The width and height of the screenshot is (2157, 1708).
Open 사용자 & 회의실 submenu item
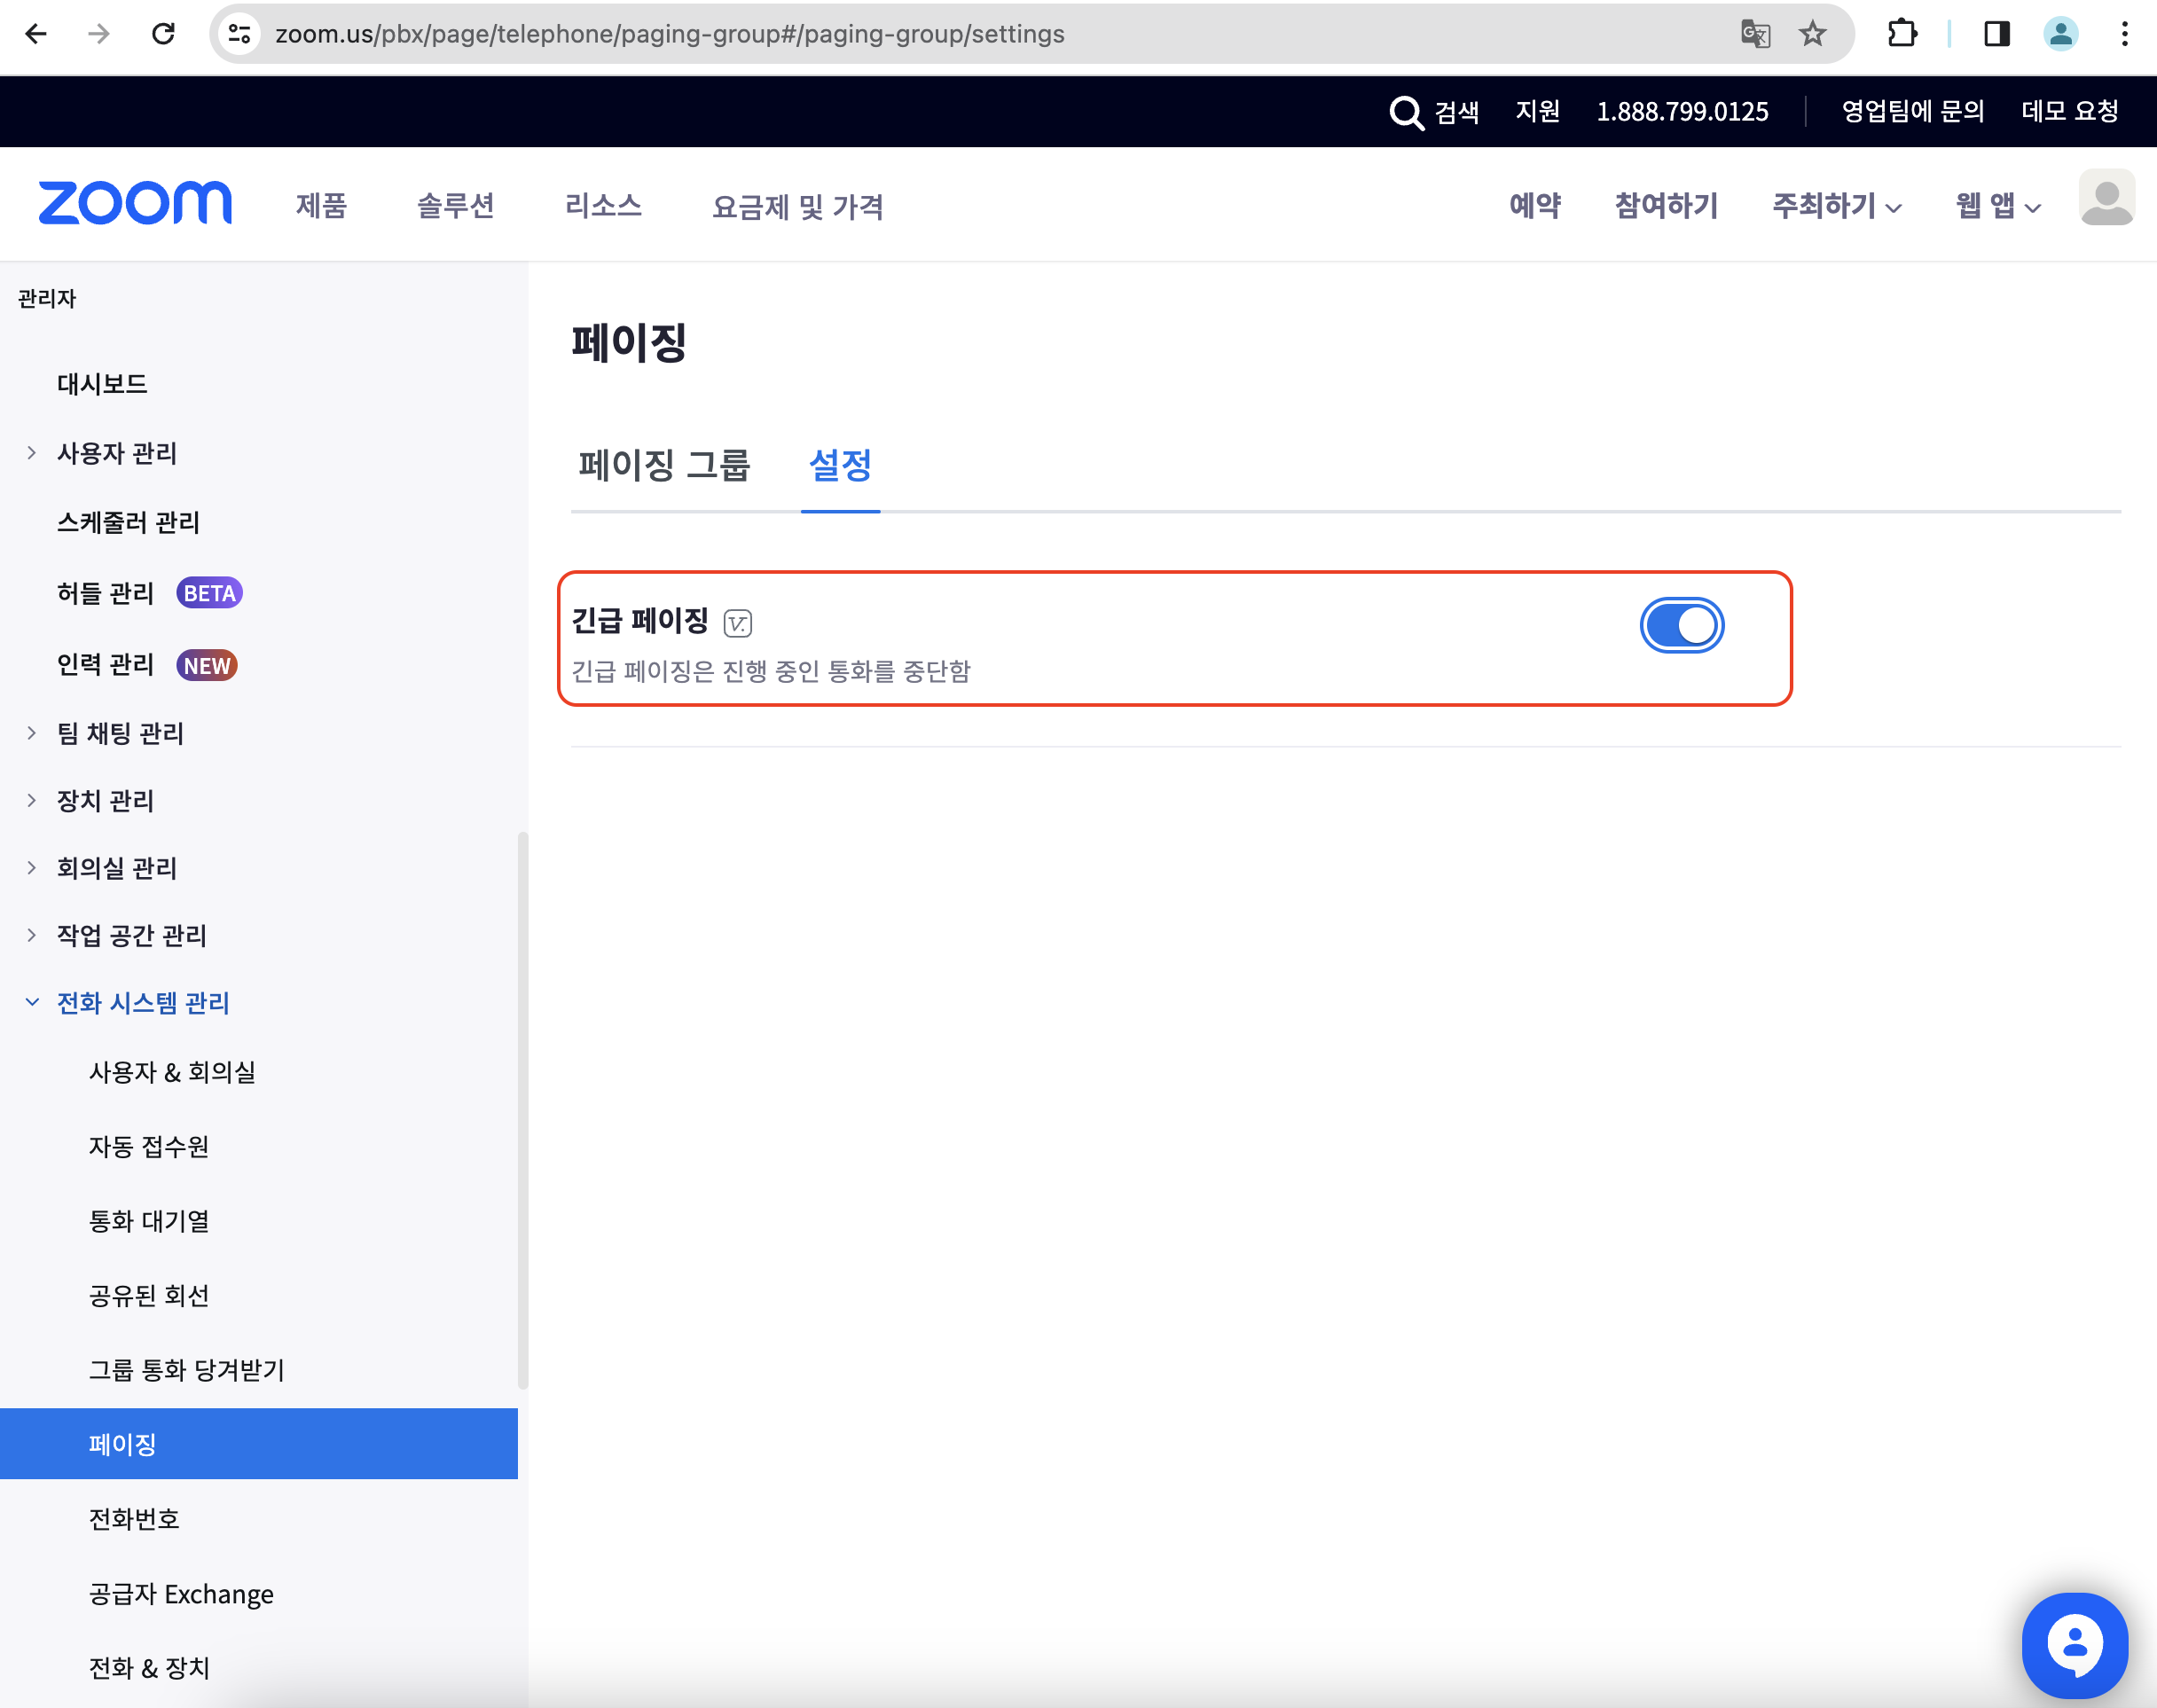pos(172,1072)
